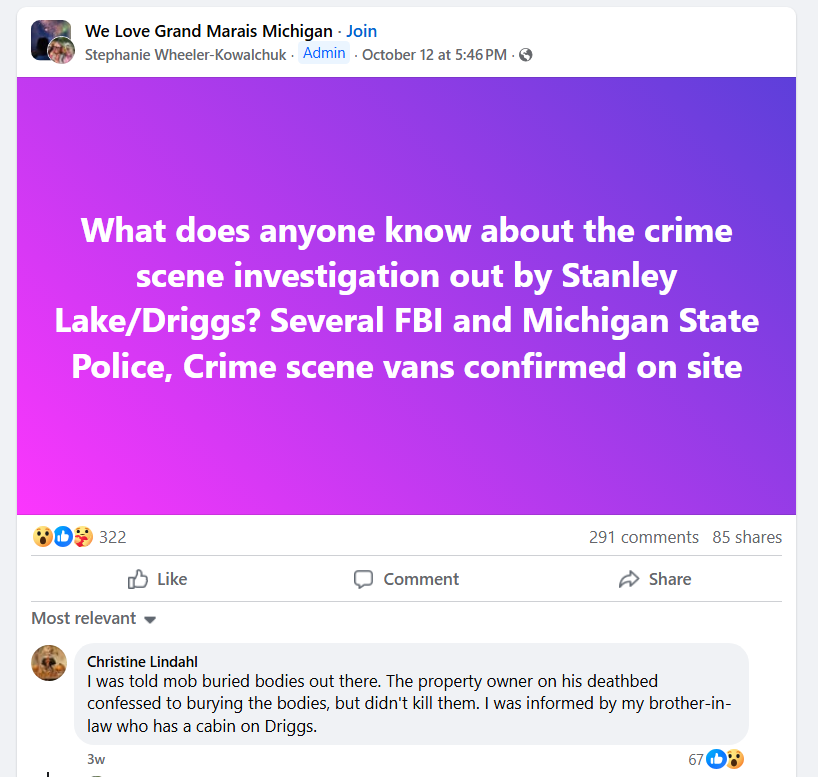818x777 pixels.
Task: Click the group avatar image
Action: tap(51, 41)
